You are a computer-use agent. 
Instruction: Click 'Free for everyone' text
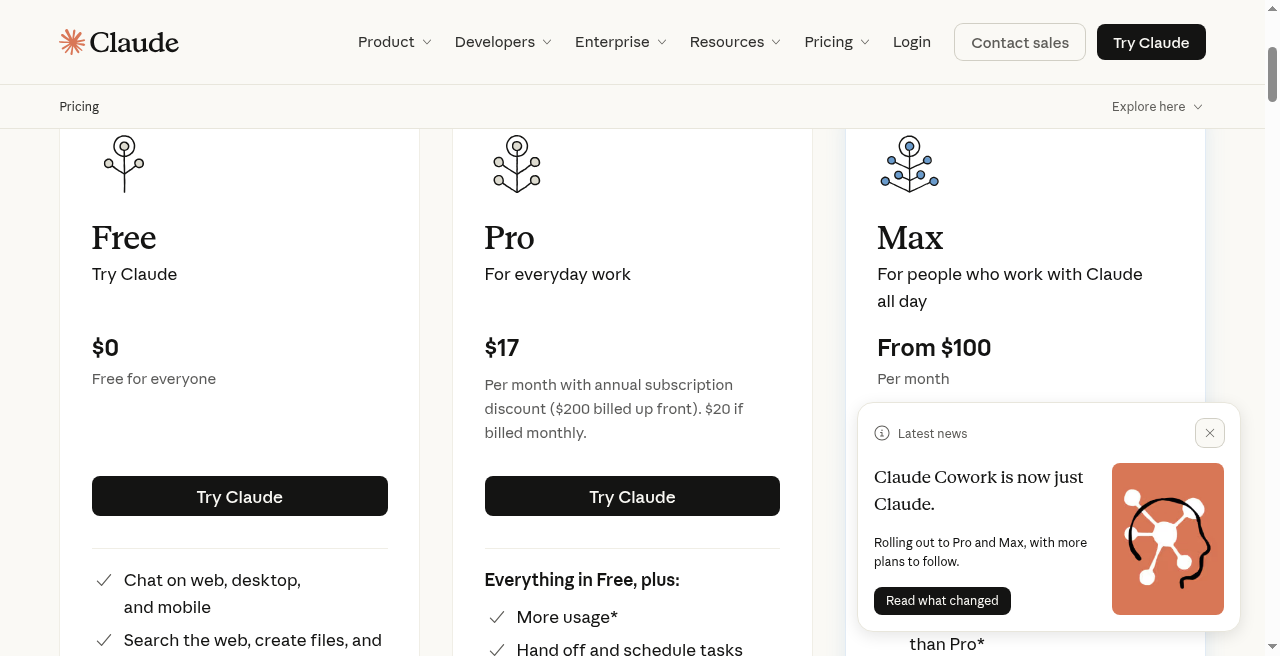[x=154, y=379]
